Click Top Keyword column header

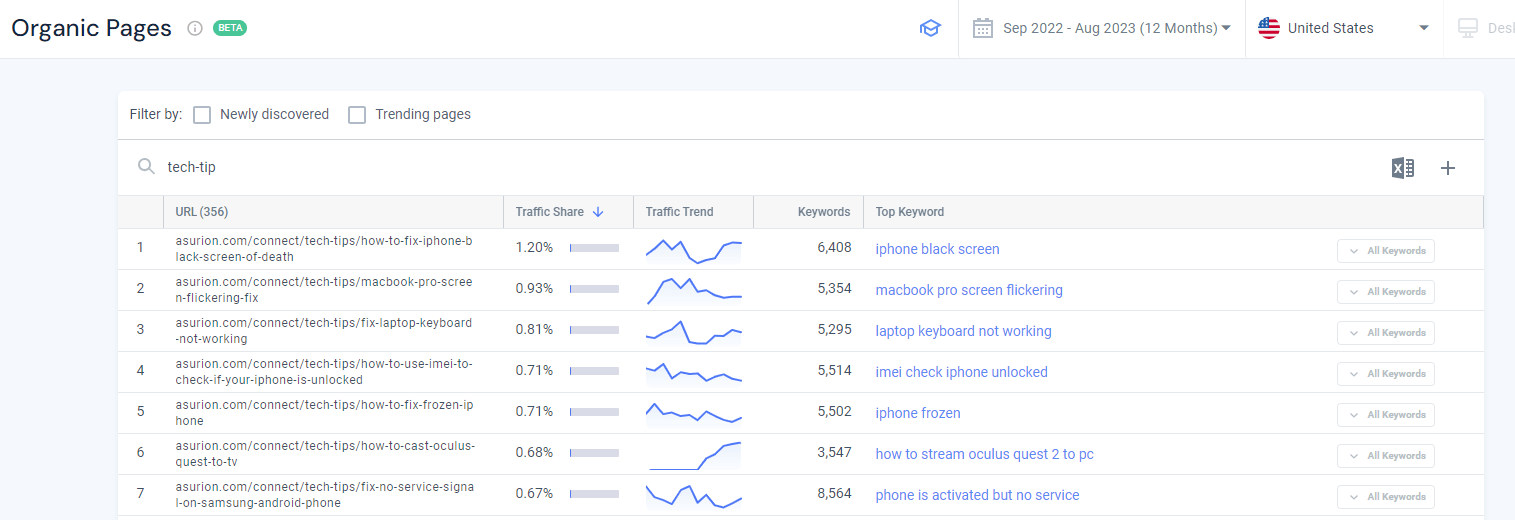(x=909, y=212)
